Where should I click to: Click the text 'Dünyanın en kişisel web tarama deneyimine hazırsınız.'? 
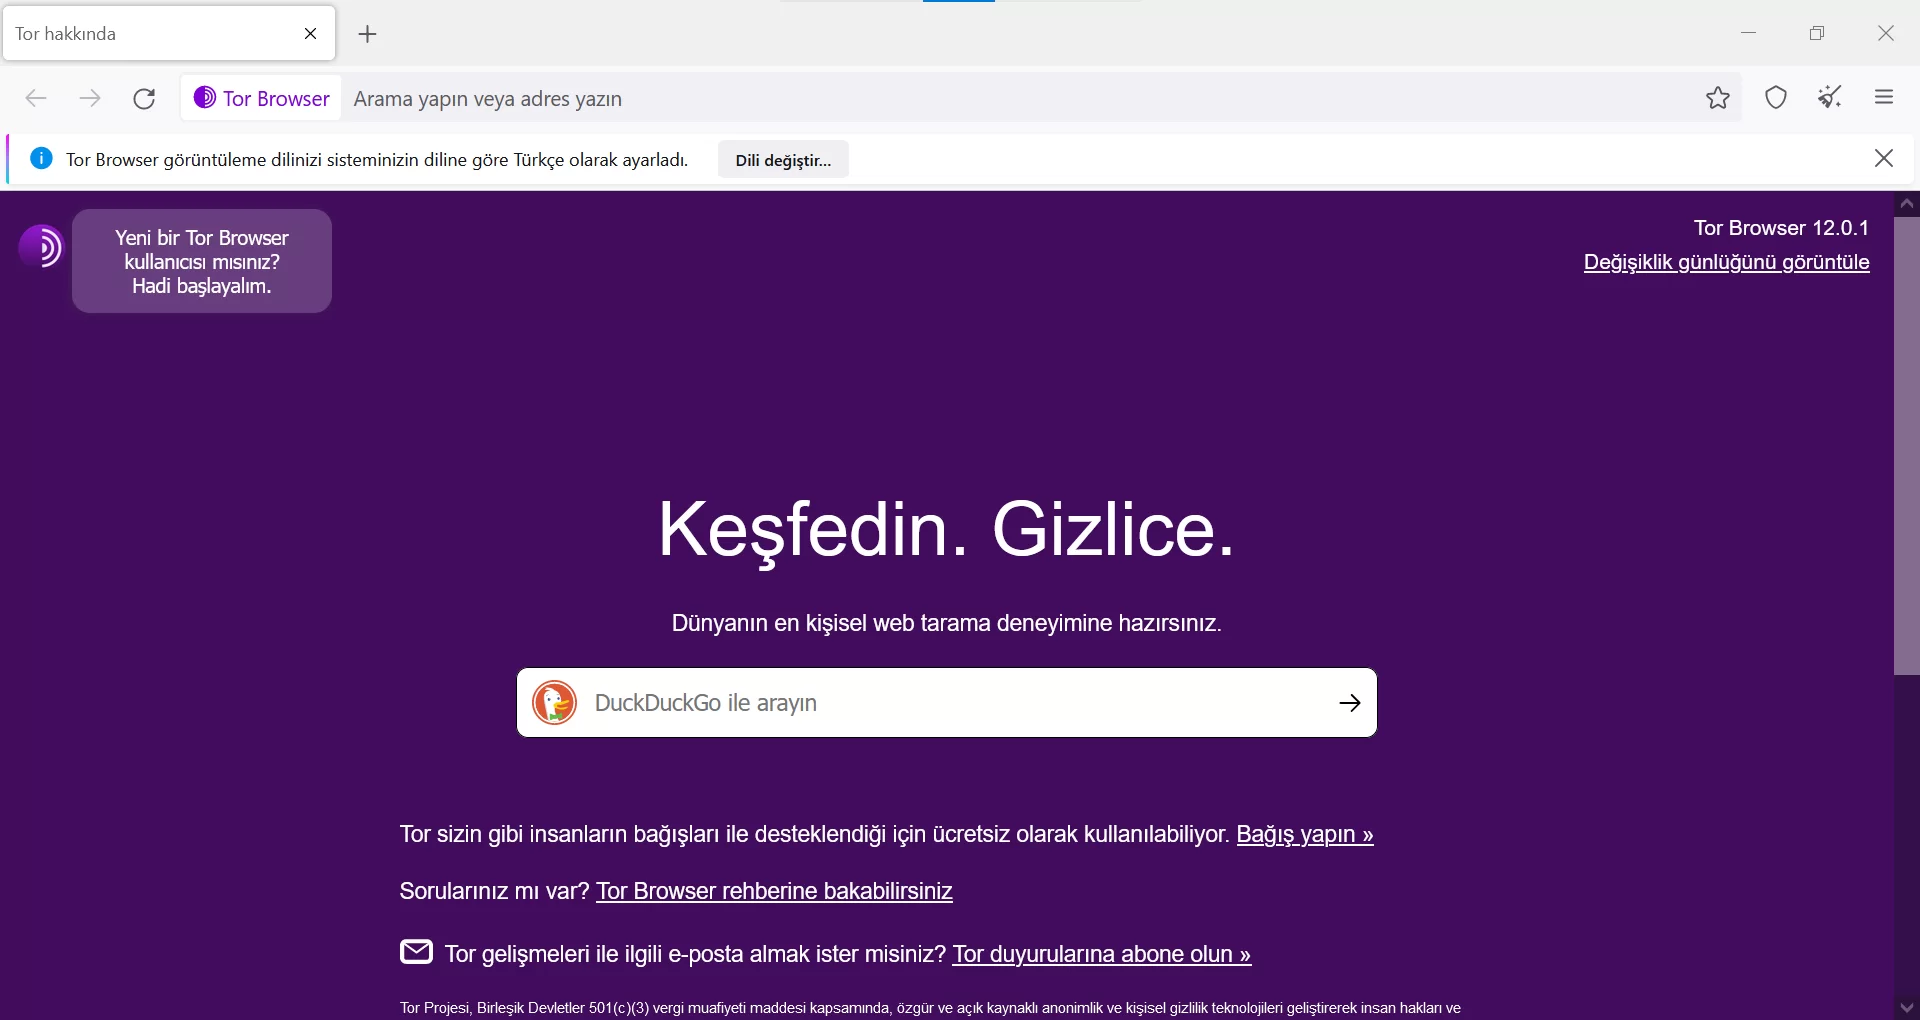click(x=946, y=623)
